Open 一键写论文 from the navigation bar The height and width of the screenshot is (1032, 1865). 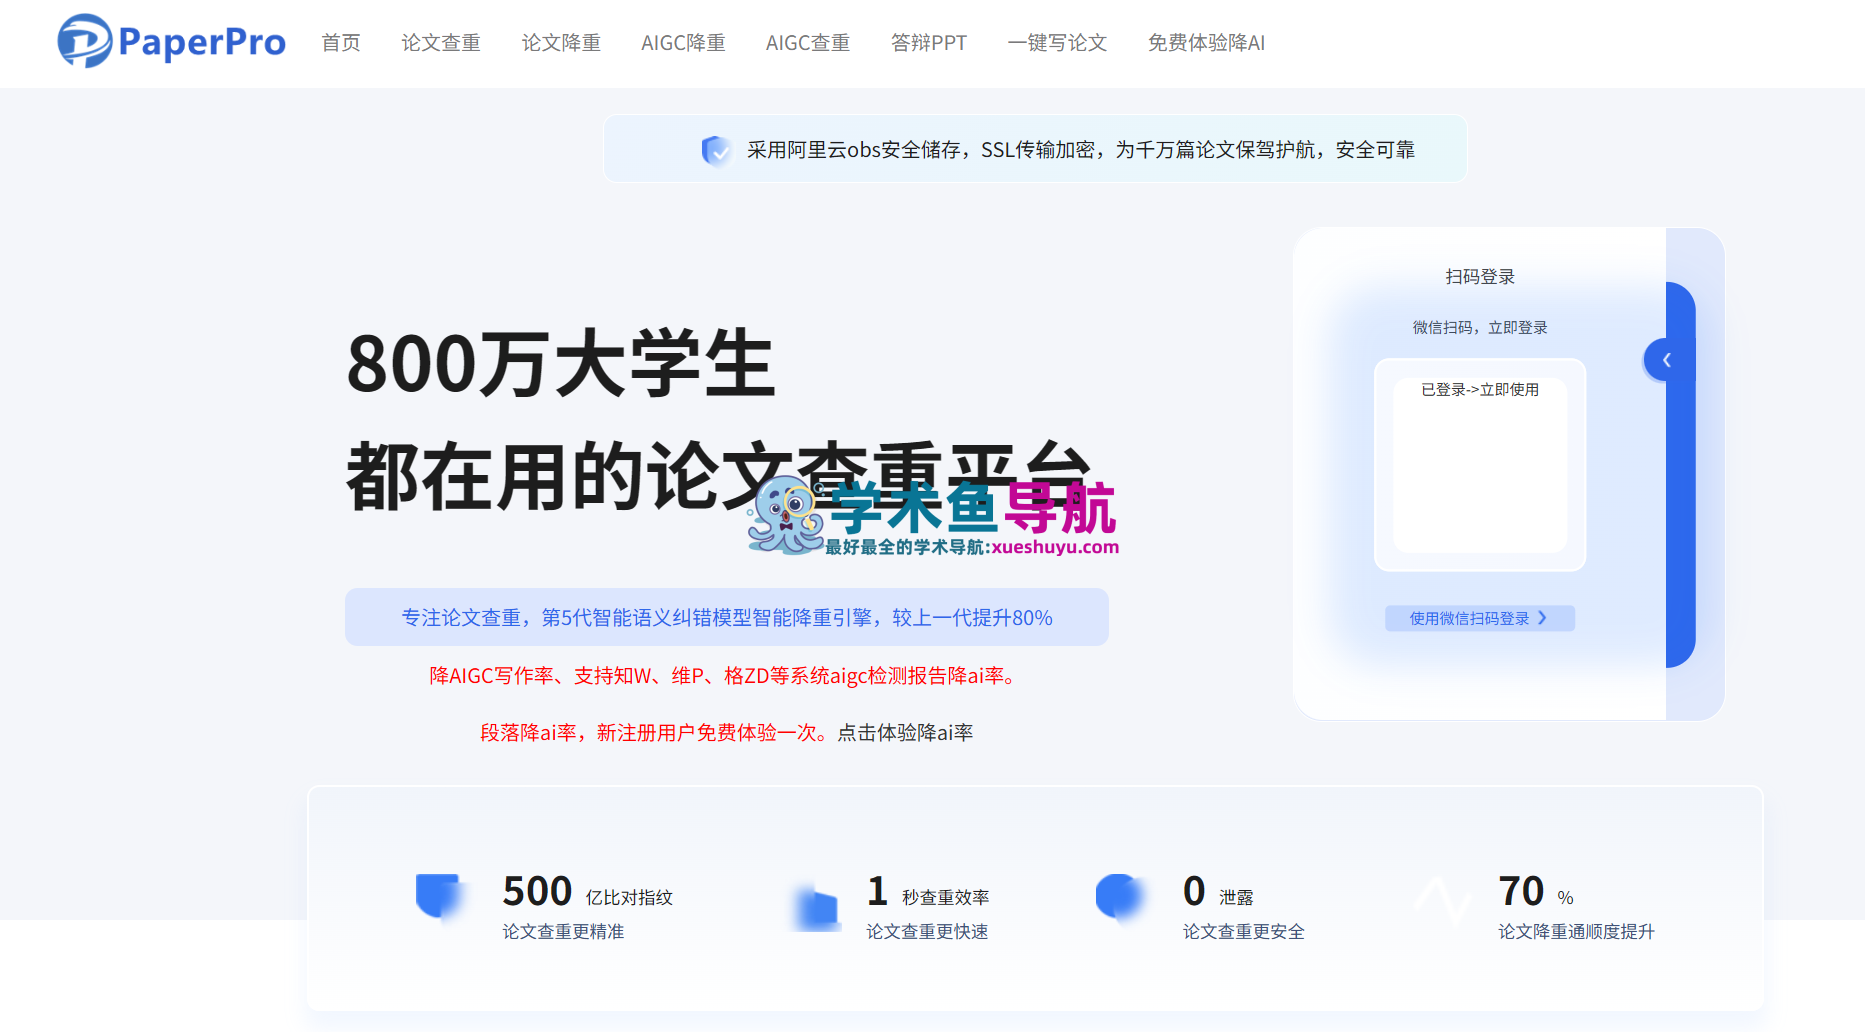[1057, 43]
